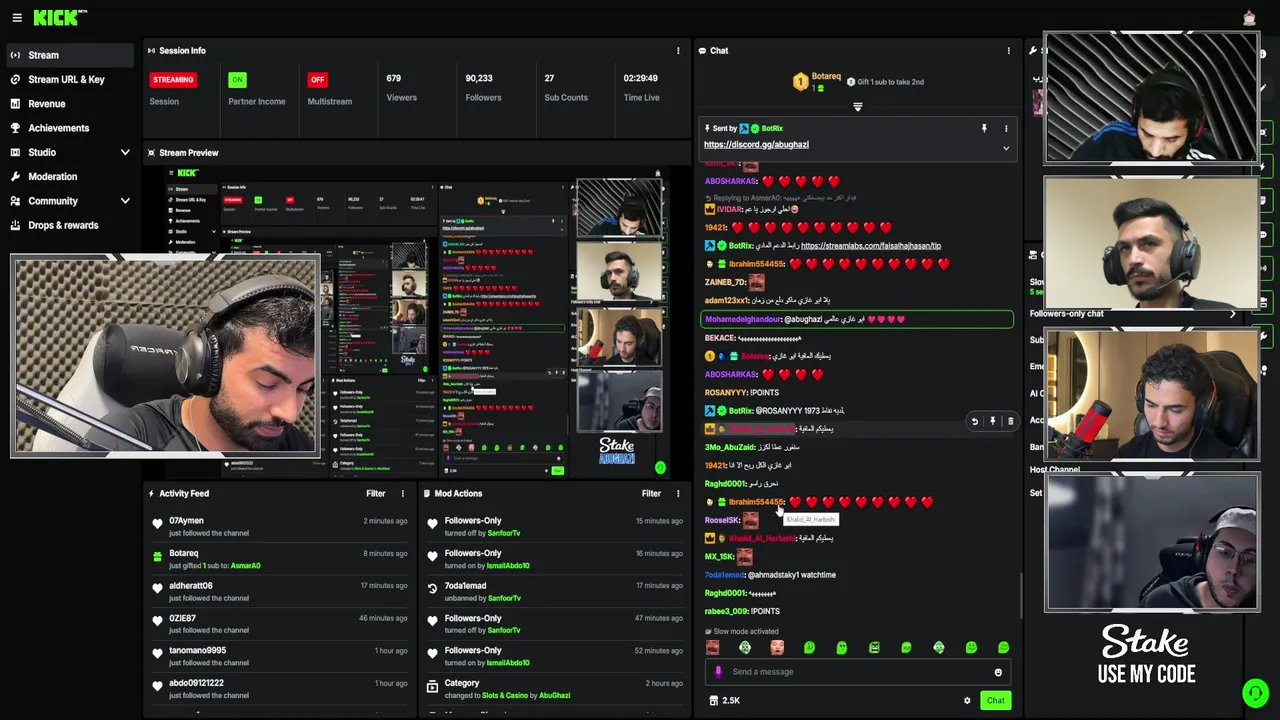Click the STREAMING session status badge

[173, 80]
